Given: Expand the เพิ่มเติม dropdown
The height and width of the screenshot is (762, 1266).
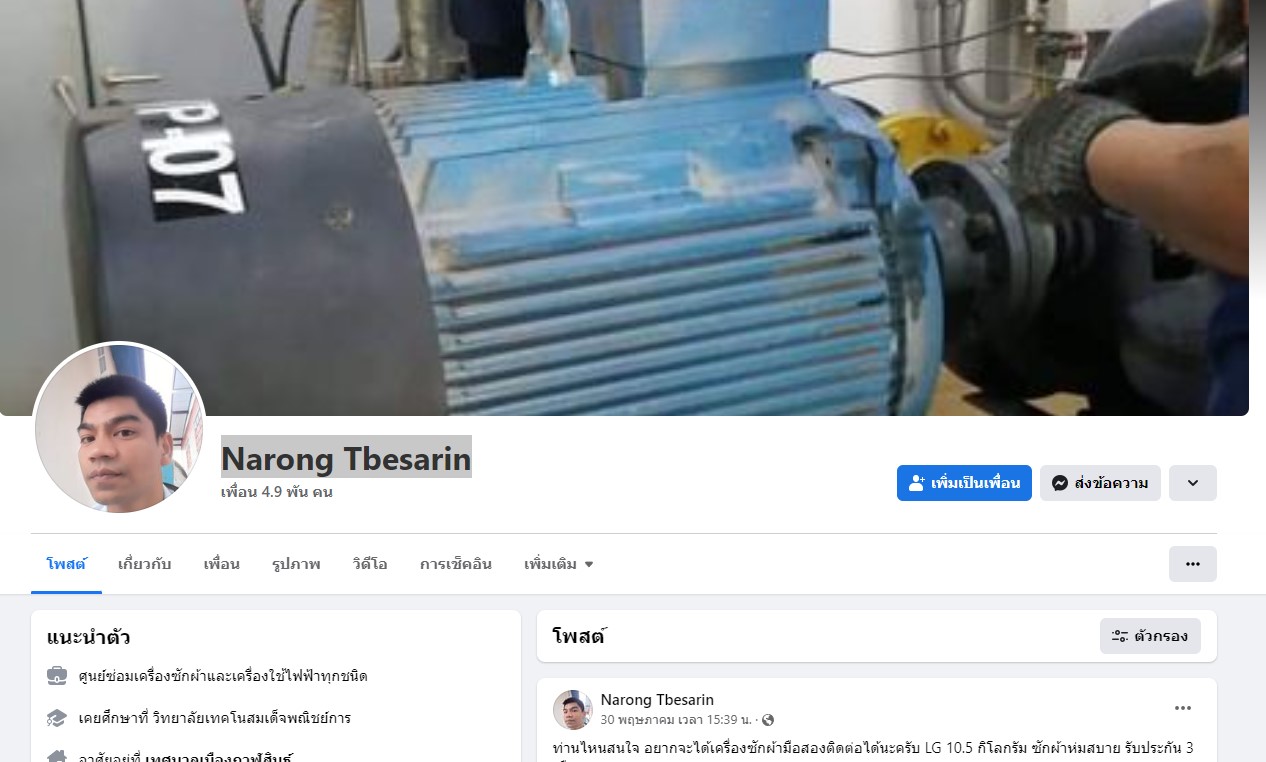Looking at the screenshot, I should pos(559,564).
